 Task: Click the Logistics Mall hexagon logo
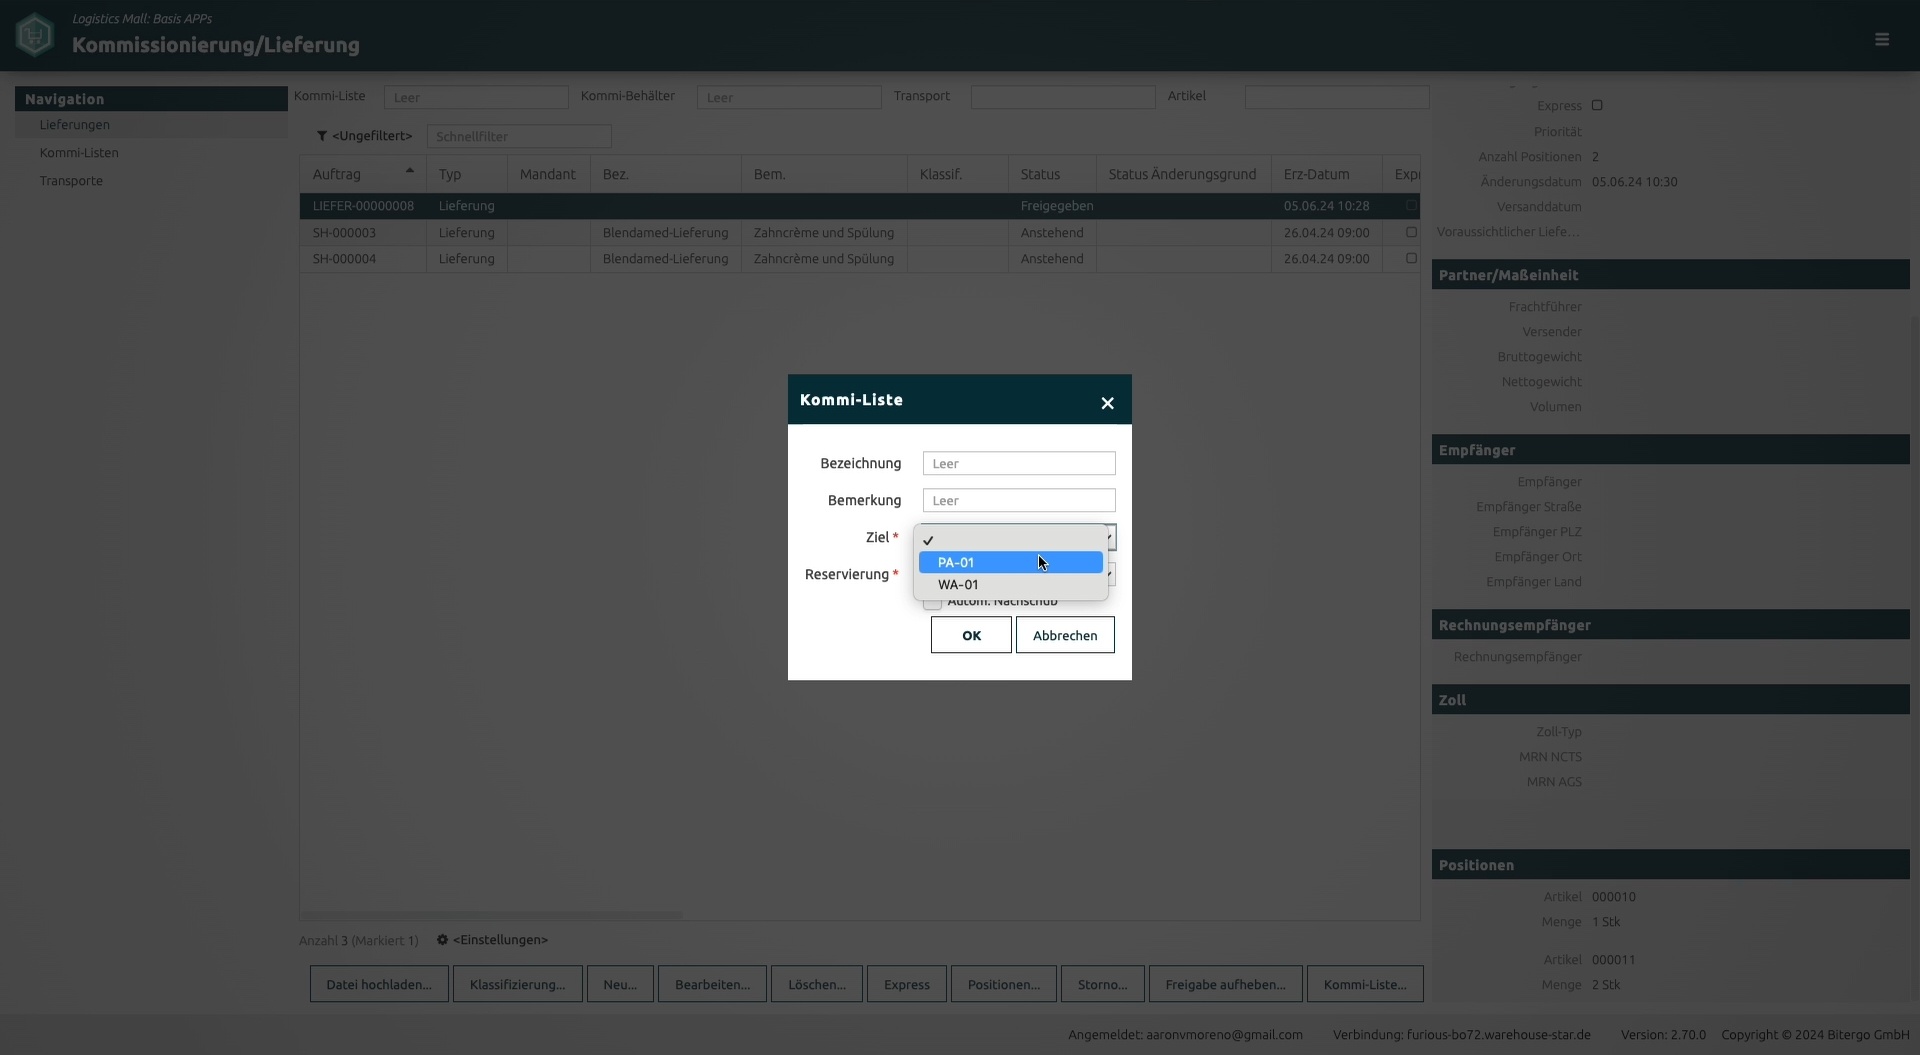(35, 36)
